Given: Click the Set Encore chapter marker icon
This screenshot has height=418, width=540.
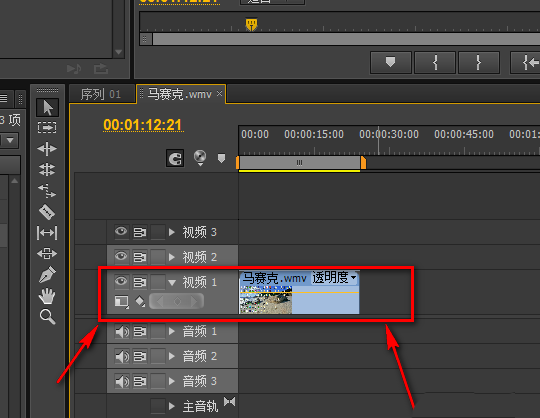Looking at the screenshot, I should [200, 158].
